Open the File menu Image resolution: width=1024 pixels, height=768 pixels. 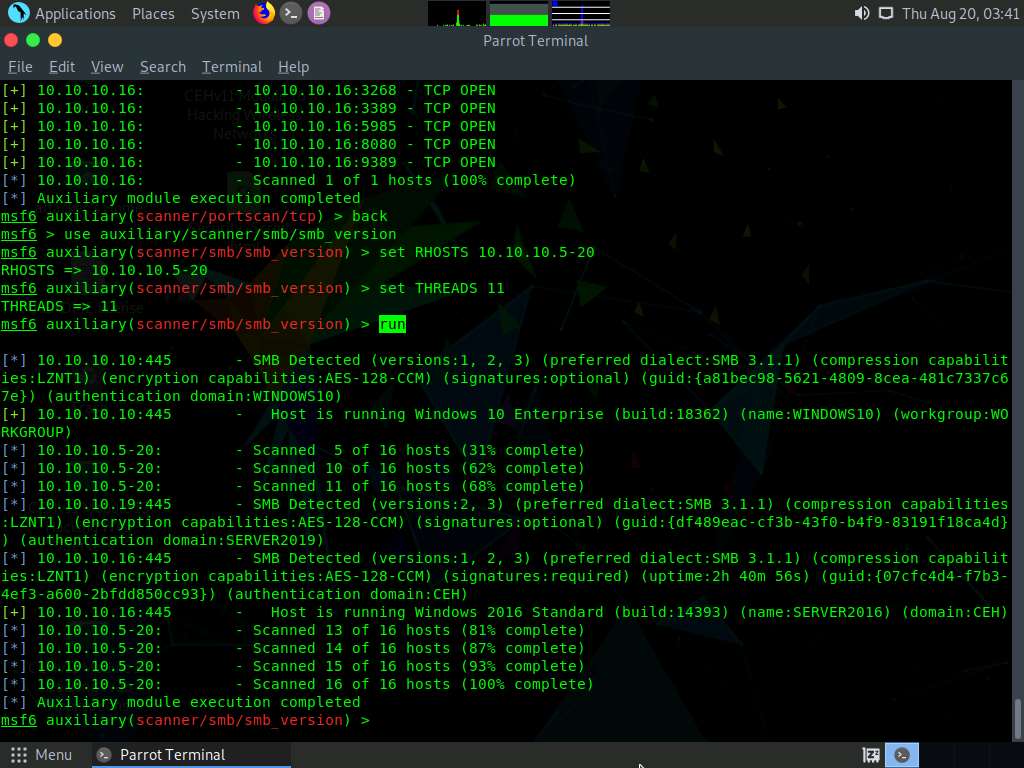click(20, 67)
